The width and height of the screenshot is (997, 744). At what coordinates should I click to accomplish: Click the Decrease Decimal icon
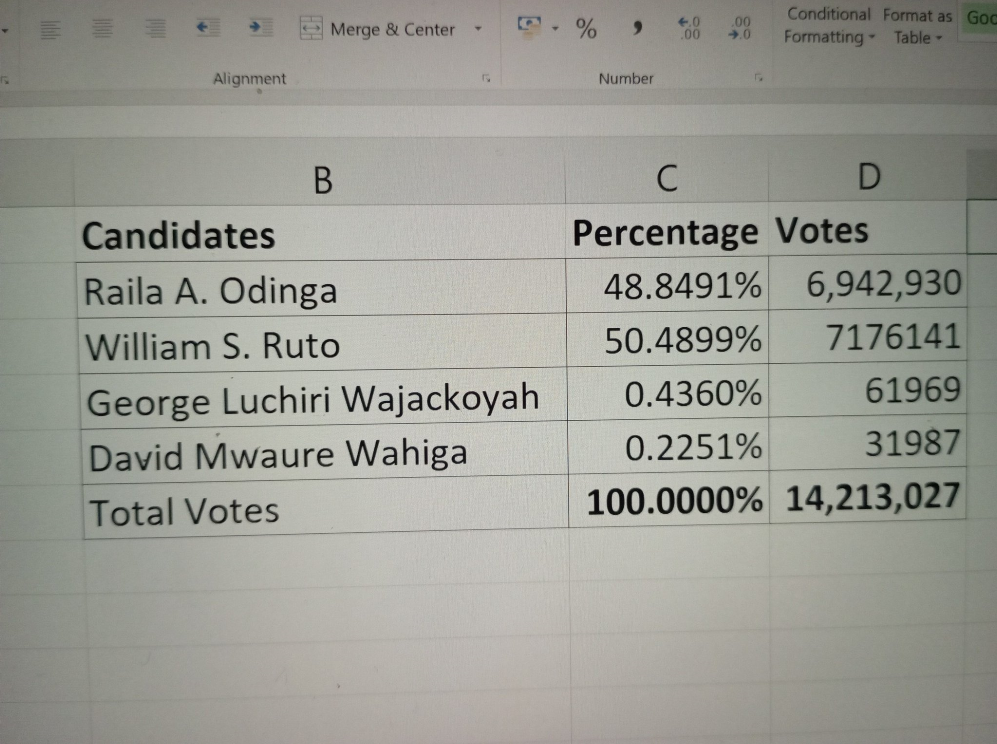pos(741,28)
